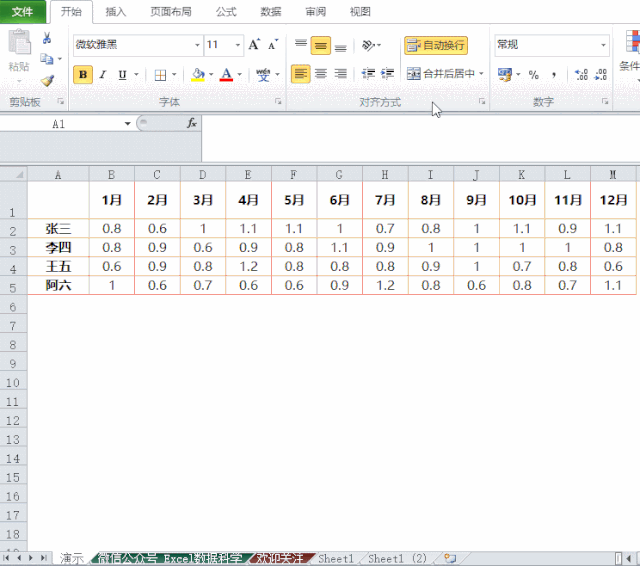Apply red font color A
Screen dimensions: 640x566
(x=226, y=75)
